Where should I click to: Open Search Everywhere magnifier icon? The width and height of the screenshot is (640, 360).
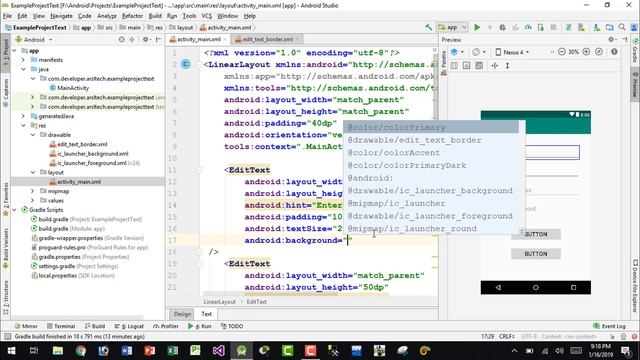pyautogui.click(x=622, y=27)
